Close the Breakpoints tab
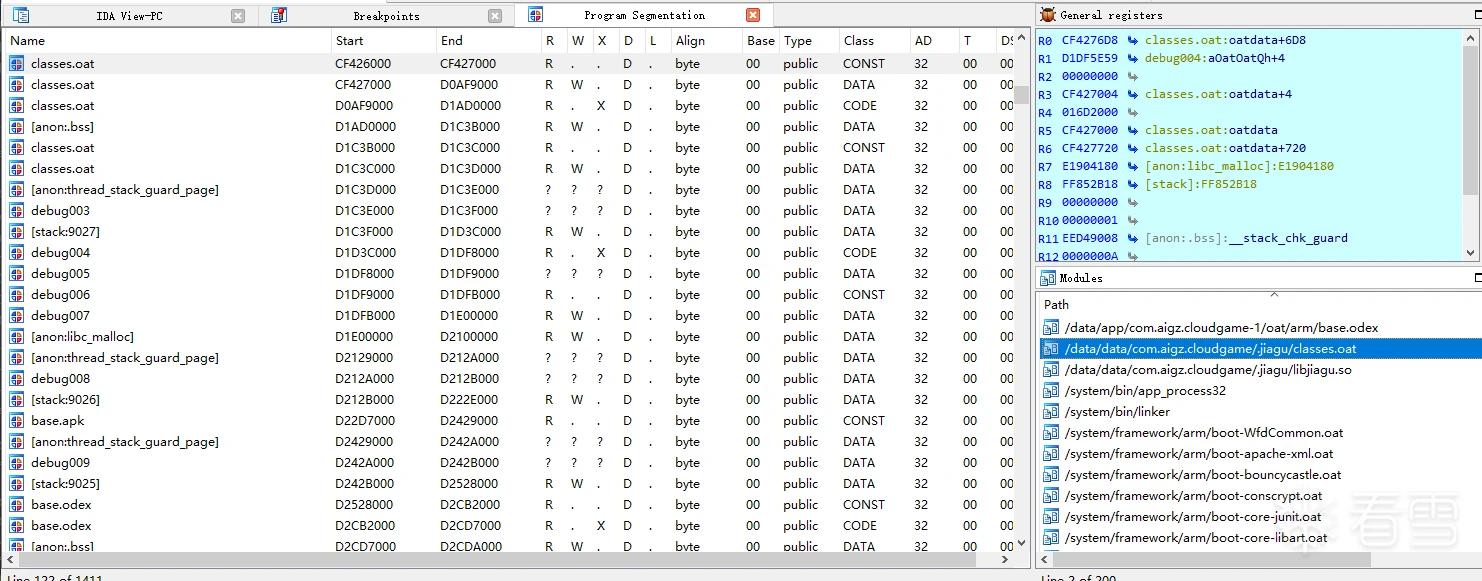This screenshot has height=581, width=1482. (495, 16)
